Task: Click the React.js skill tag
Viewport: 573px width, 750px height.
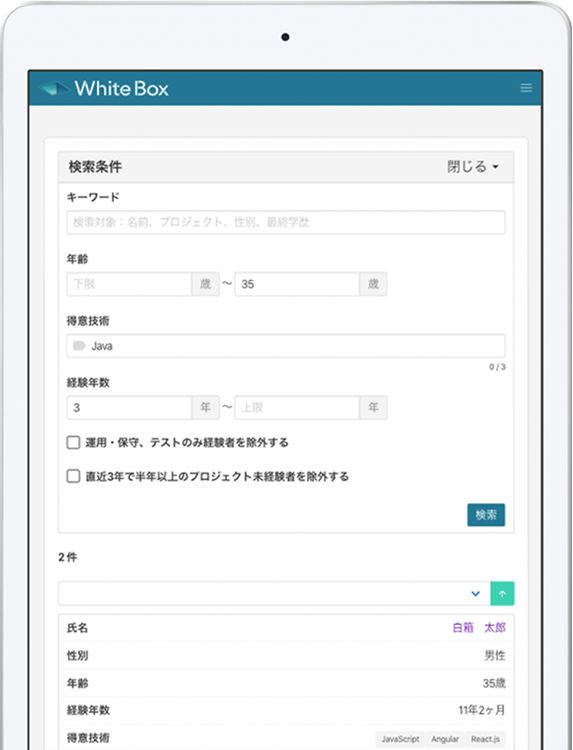Action: pyautogui.click(x=485, y=739)
